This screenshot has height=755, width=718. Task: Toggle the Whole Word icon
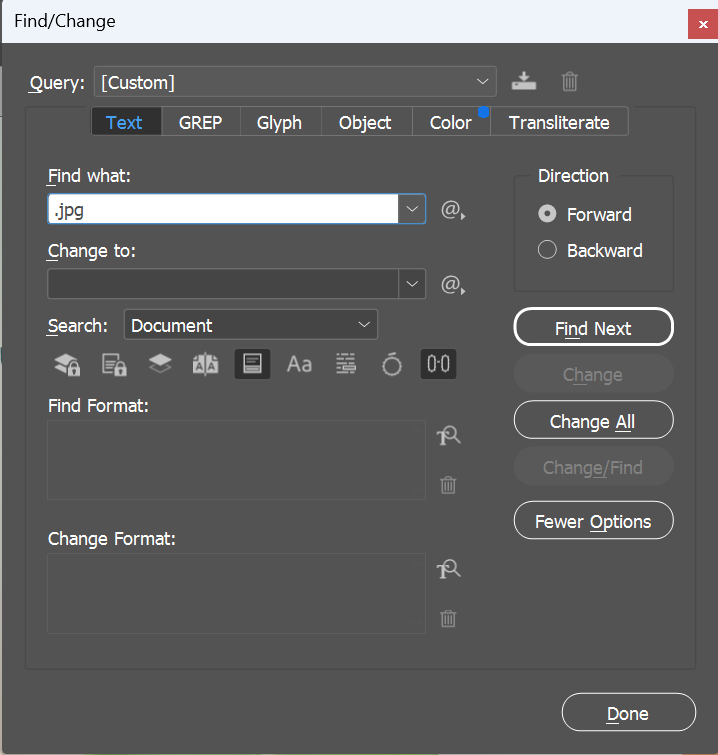(x=346, y=365)
